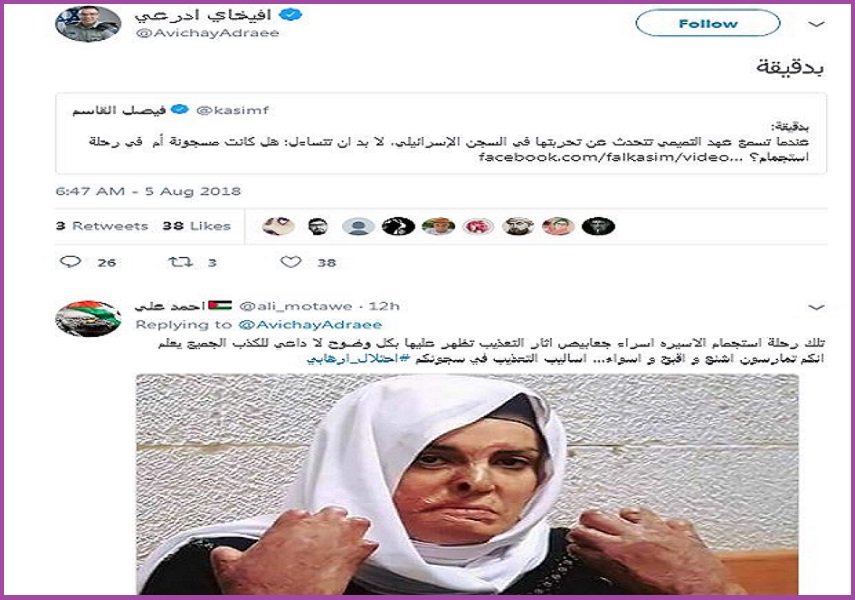View the 38 Likes list
Screen dimensions: 855x600
pyautogui.click(x=196, y=226)
